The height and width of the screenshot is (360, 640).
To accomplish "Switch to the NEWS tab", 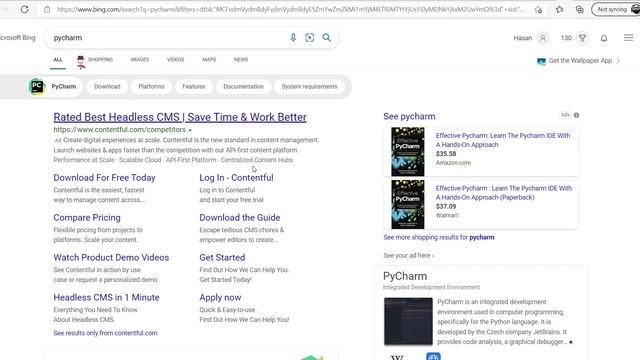I will (x=241, y=60).
